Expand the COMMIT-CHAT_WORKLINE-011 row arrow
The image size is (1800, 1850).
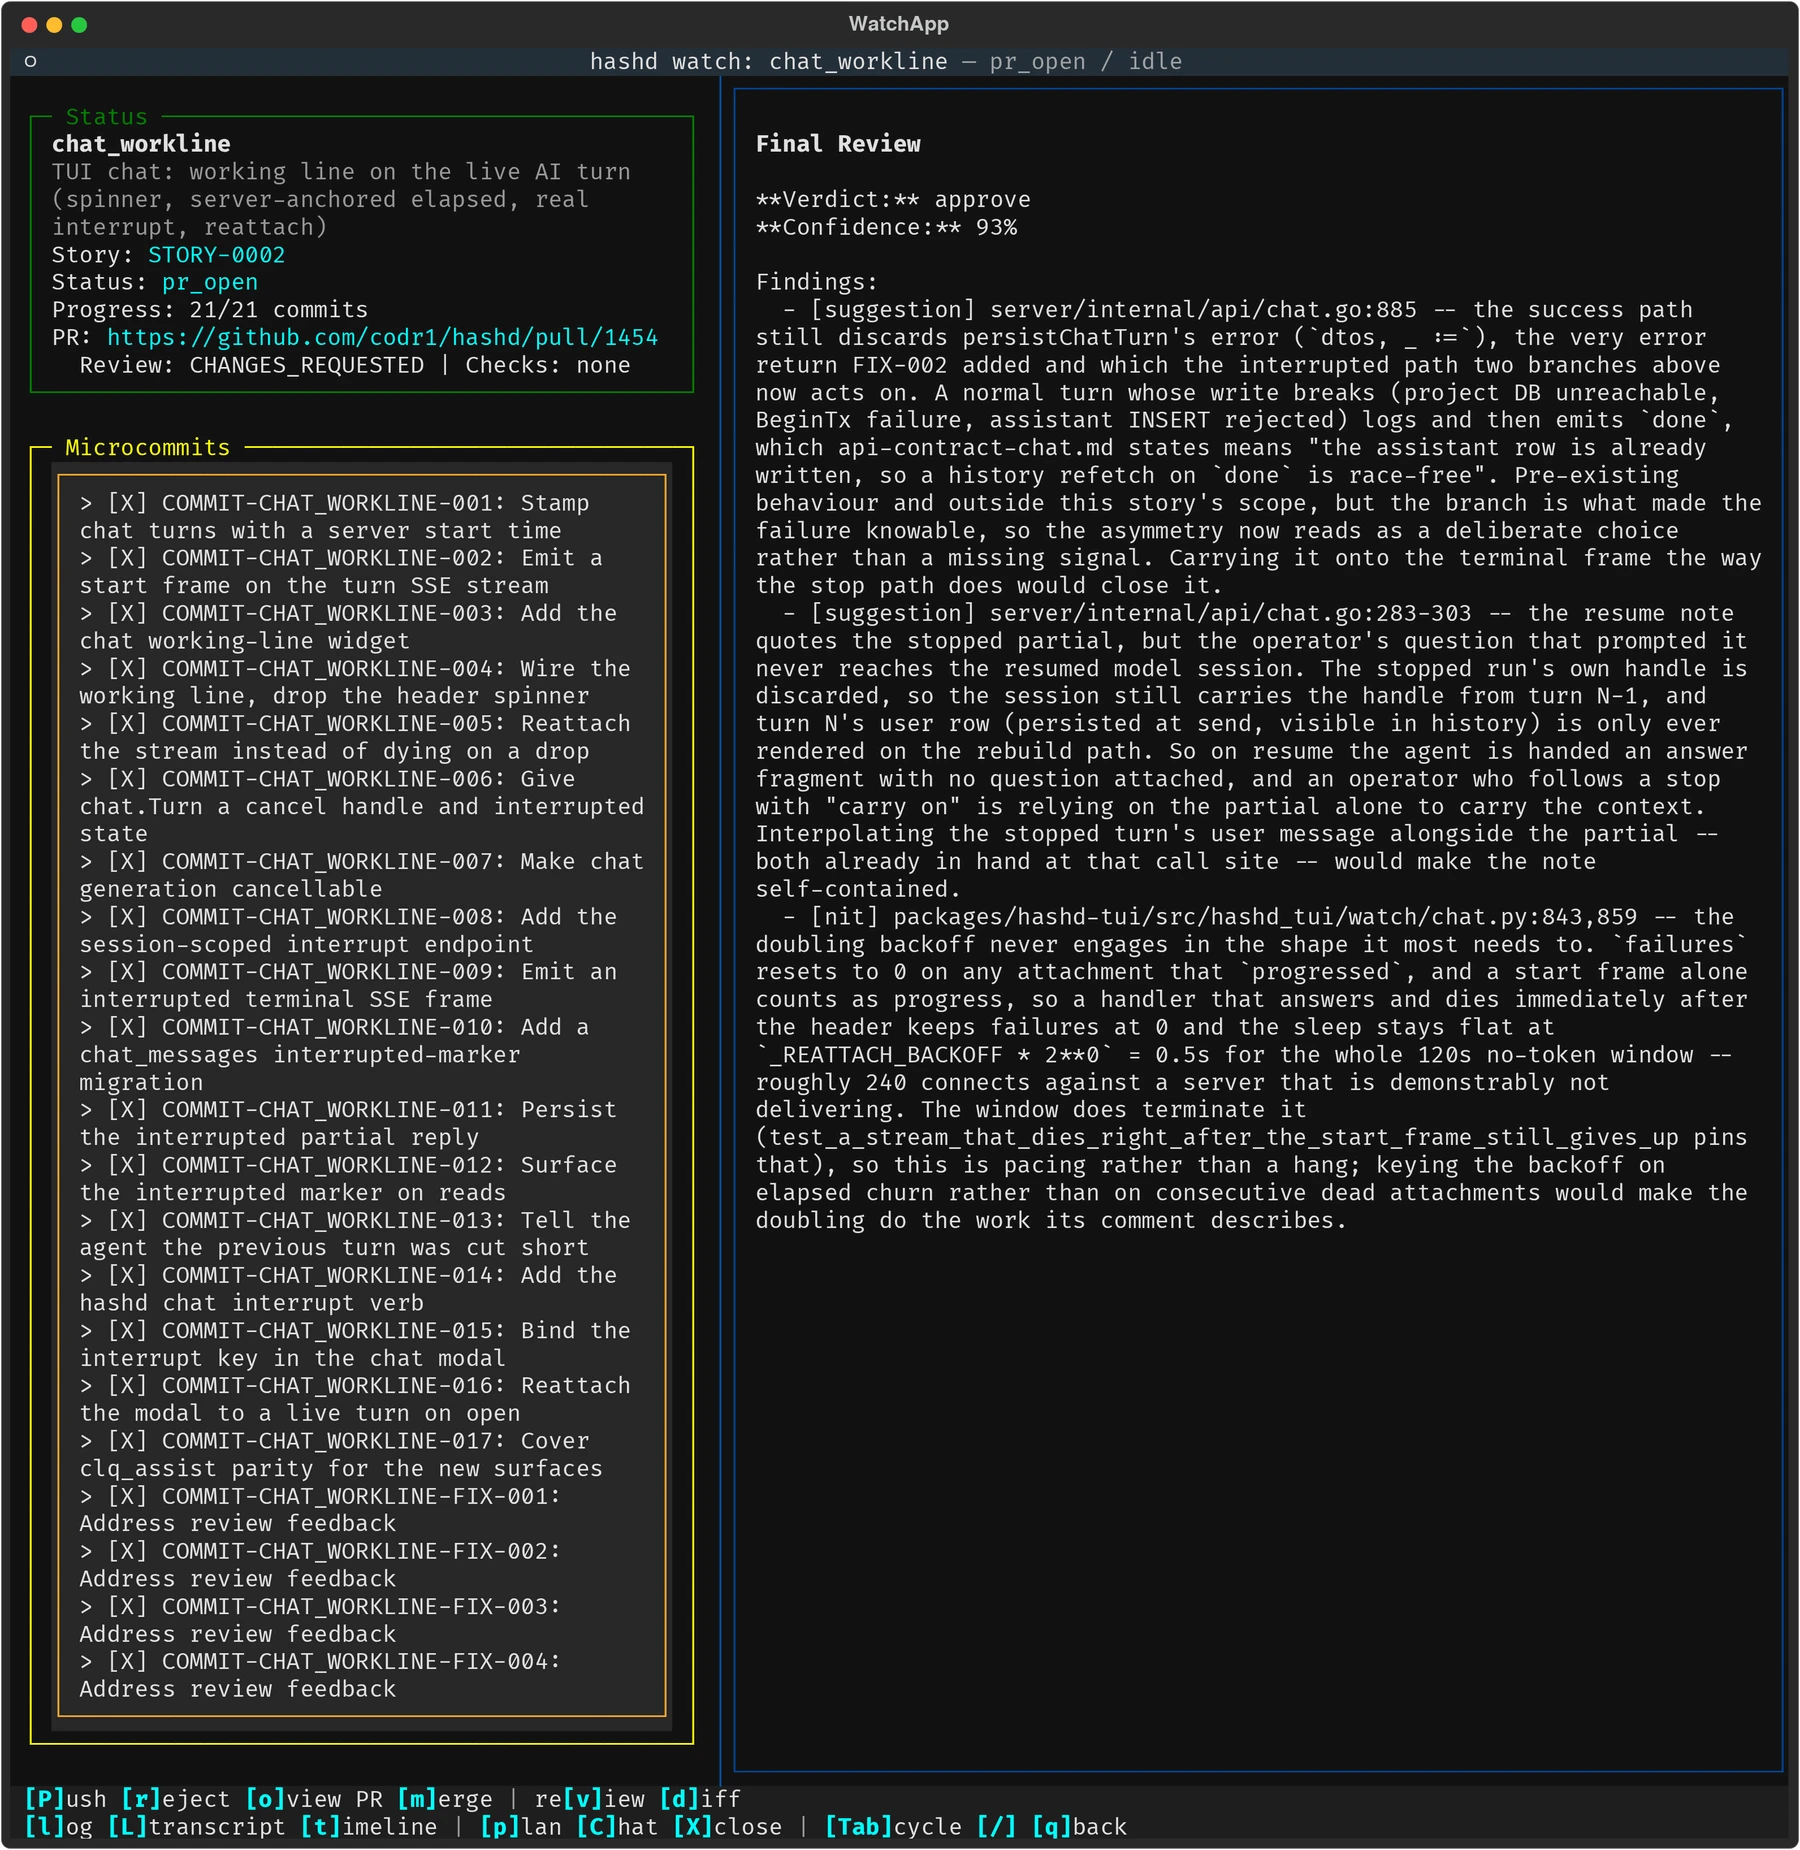click(x=86, y=1110)
